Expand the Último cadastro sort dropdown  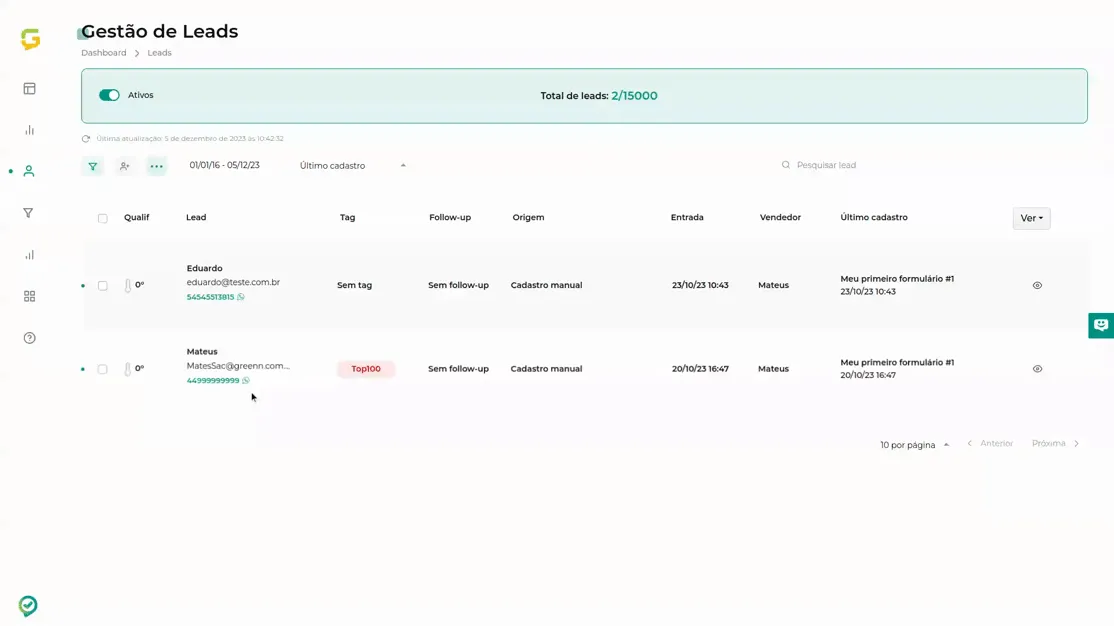pos(352,166)
